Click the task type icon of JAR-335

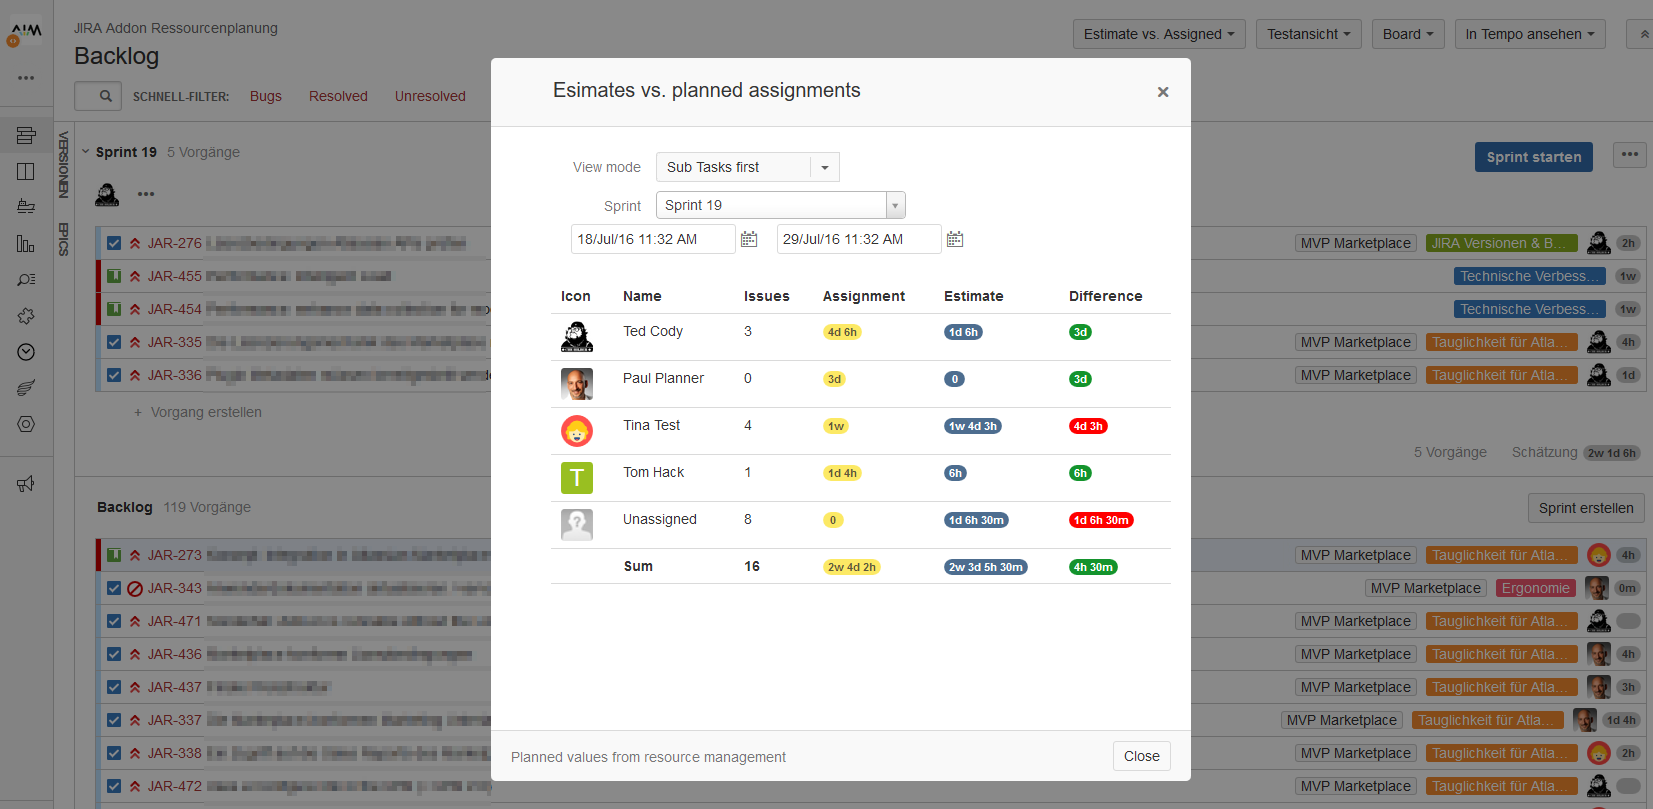114,342
